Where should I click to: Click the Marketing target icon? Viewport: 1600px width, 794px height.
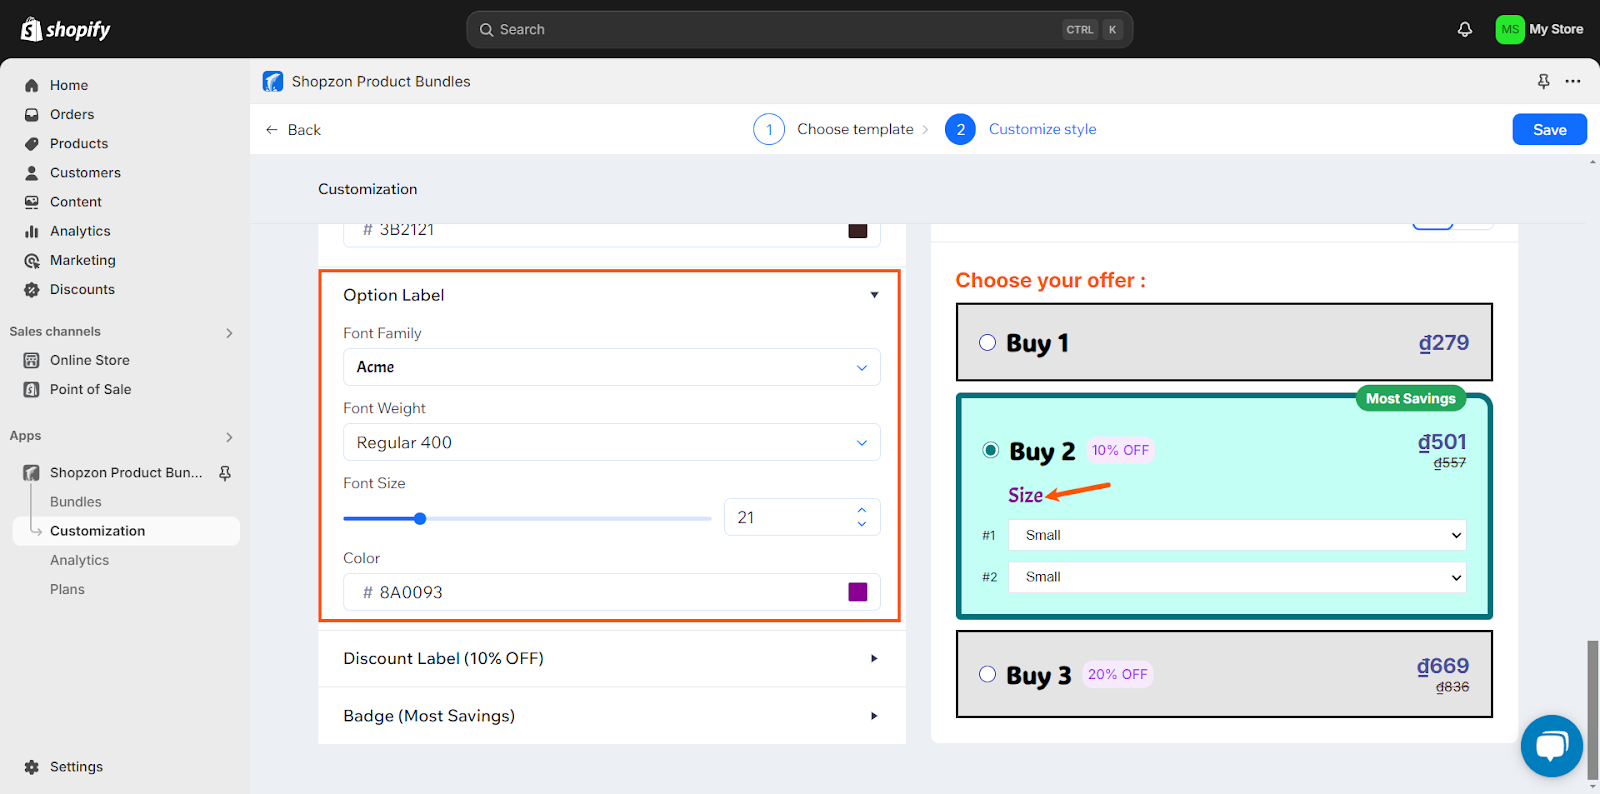(31, 260)
